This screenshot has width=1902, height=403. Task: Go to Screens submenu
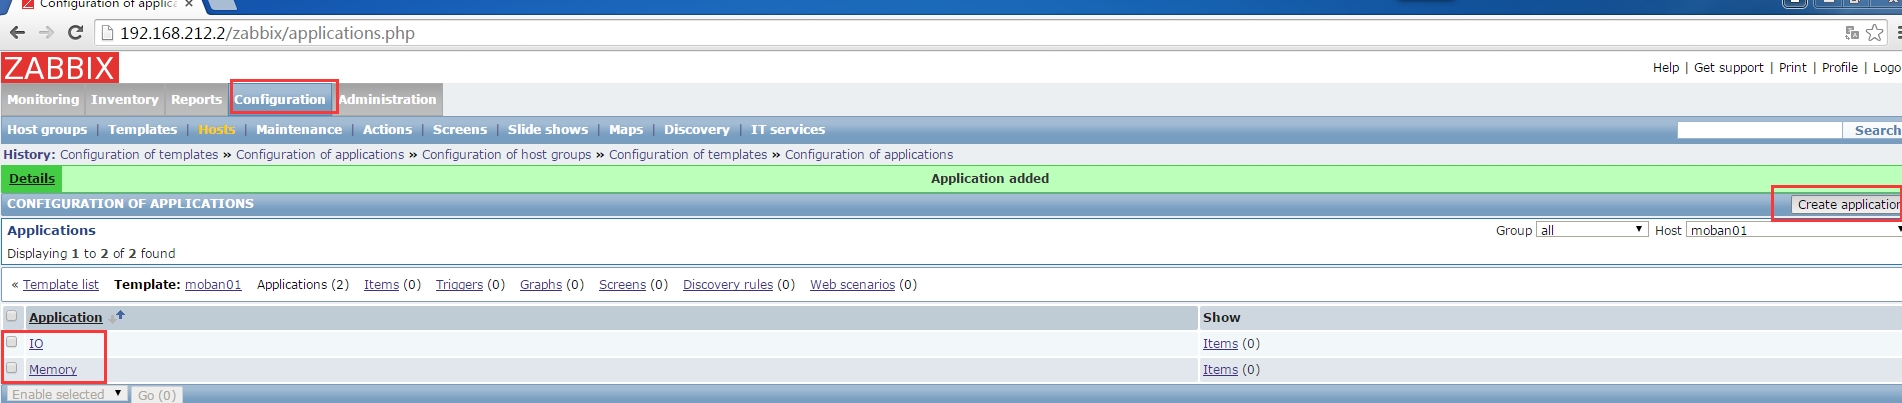coord(460,129)
